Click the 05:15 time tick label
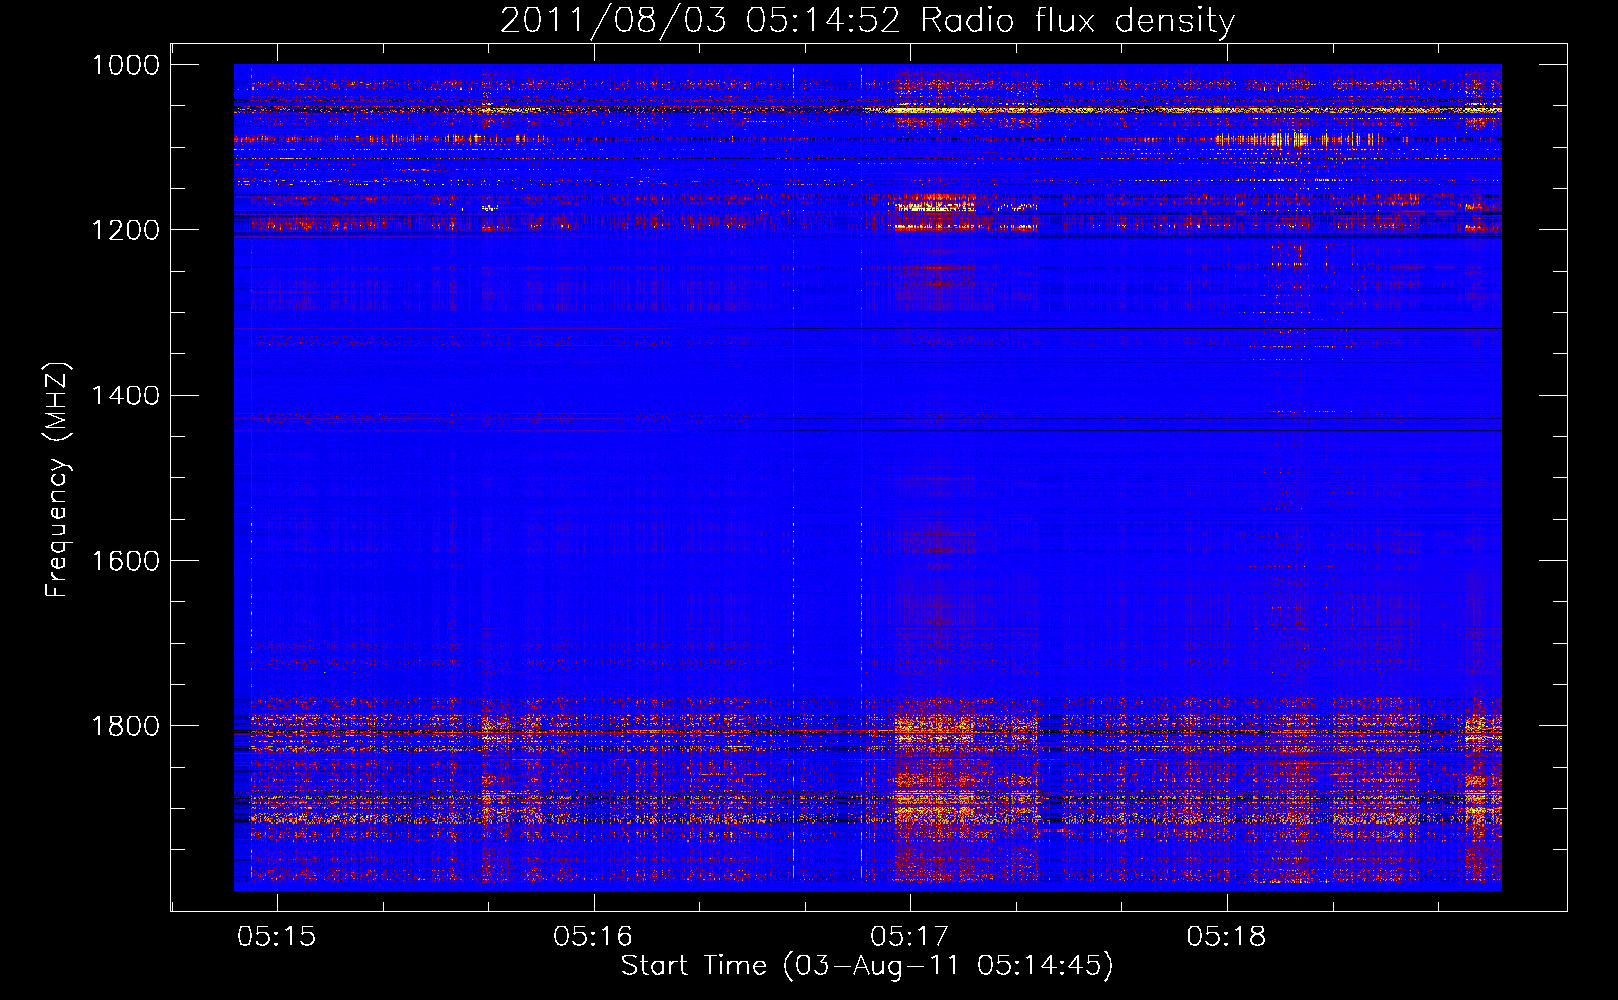This screenshot has width=1618, height=1000. coord(277,936)
